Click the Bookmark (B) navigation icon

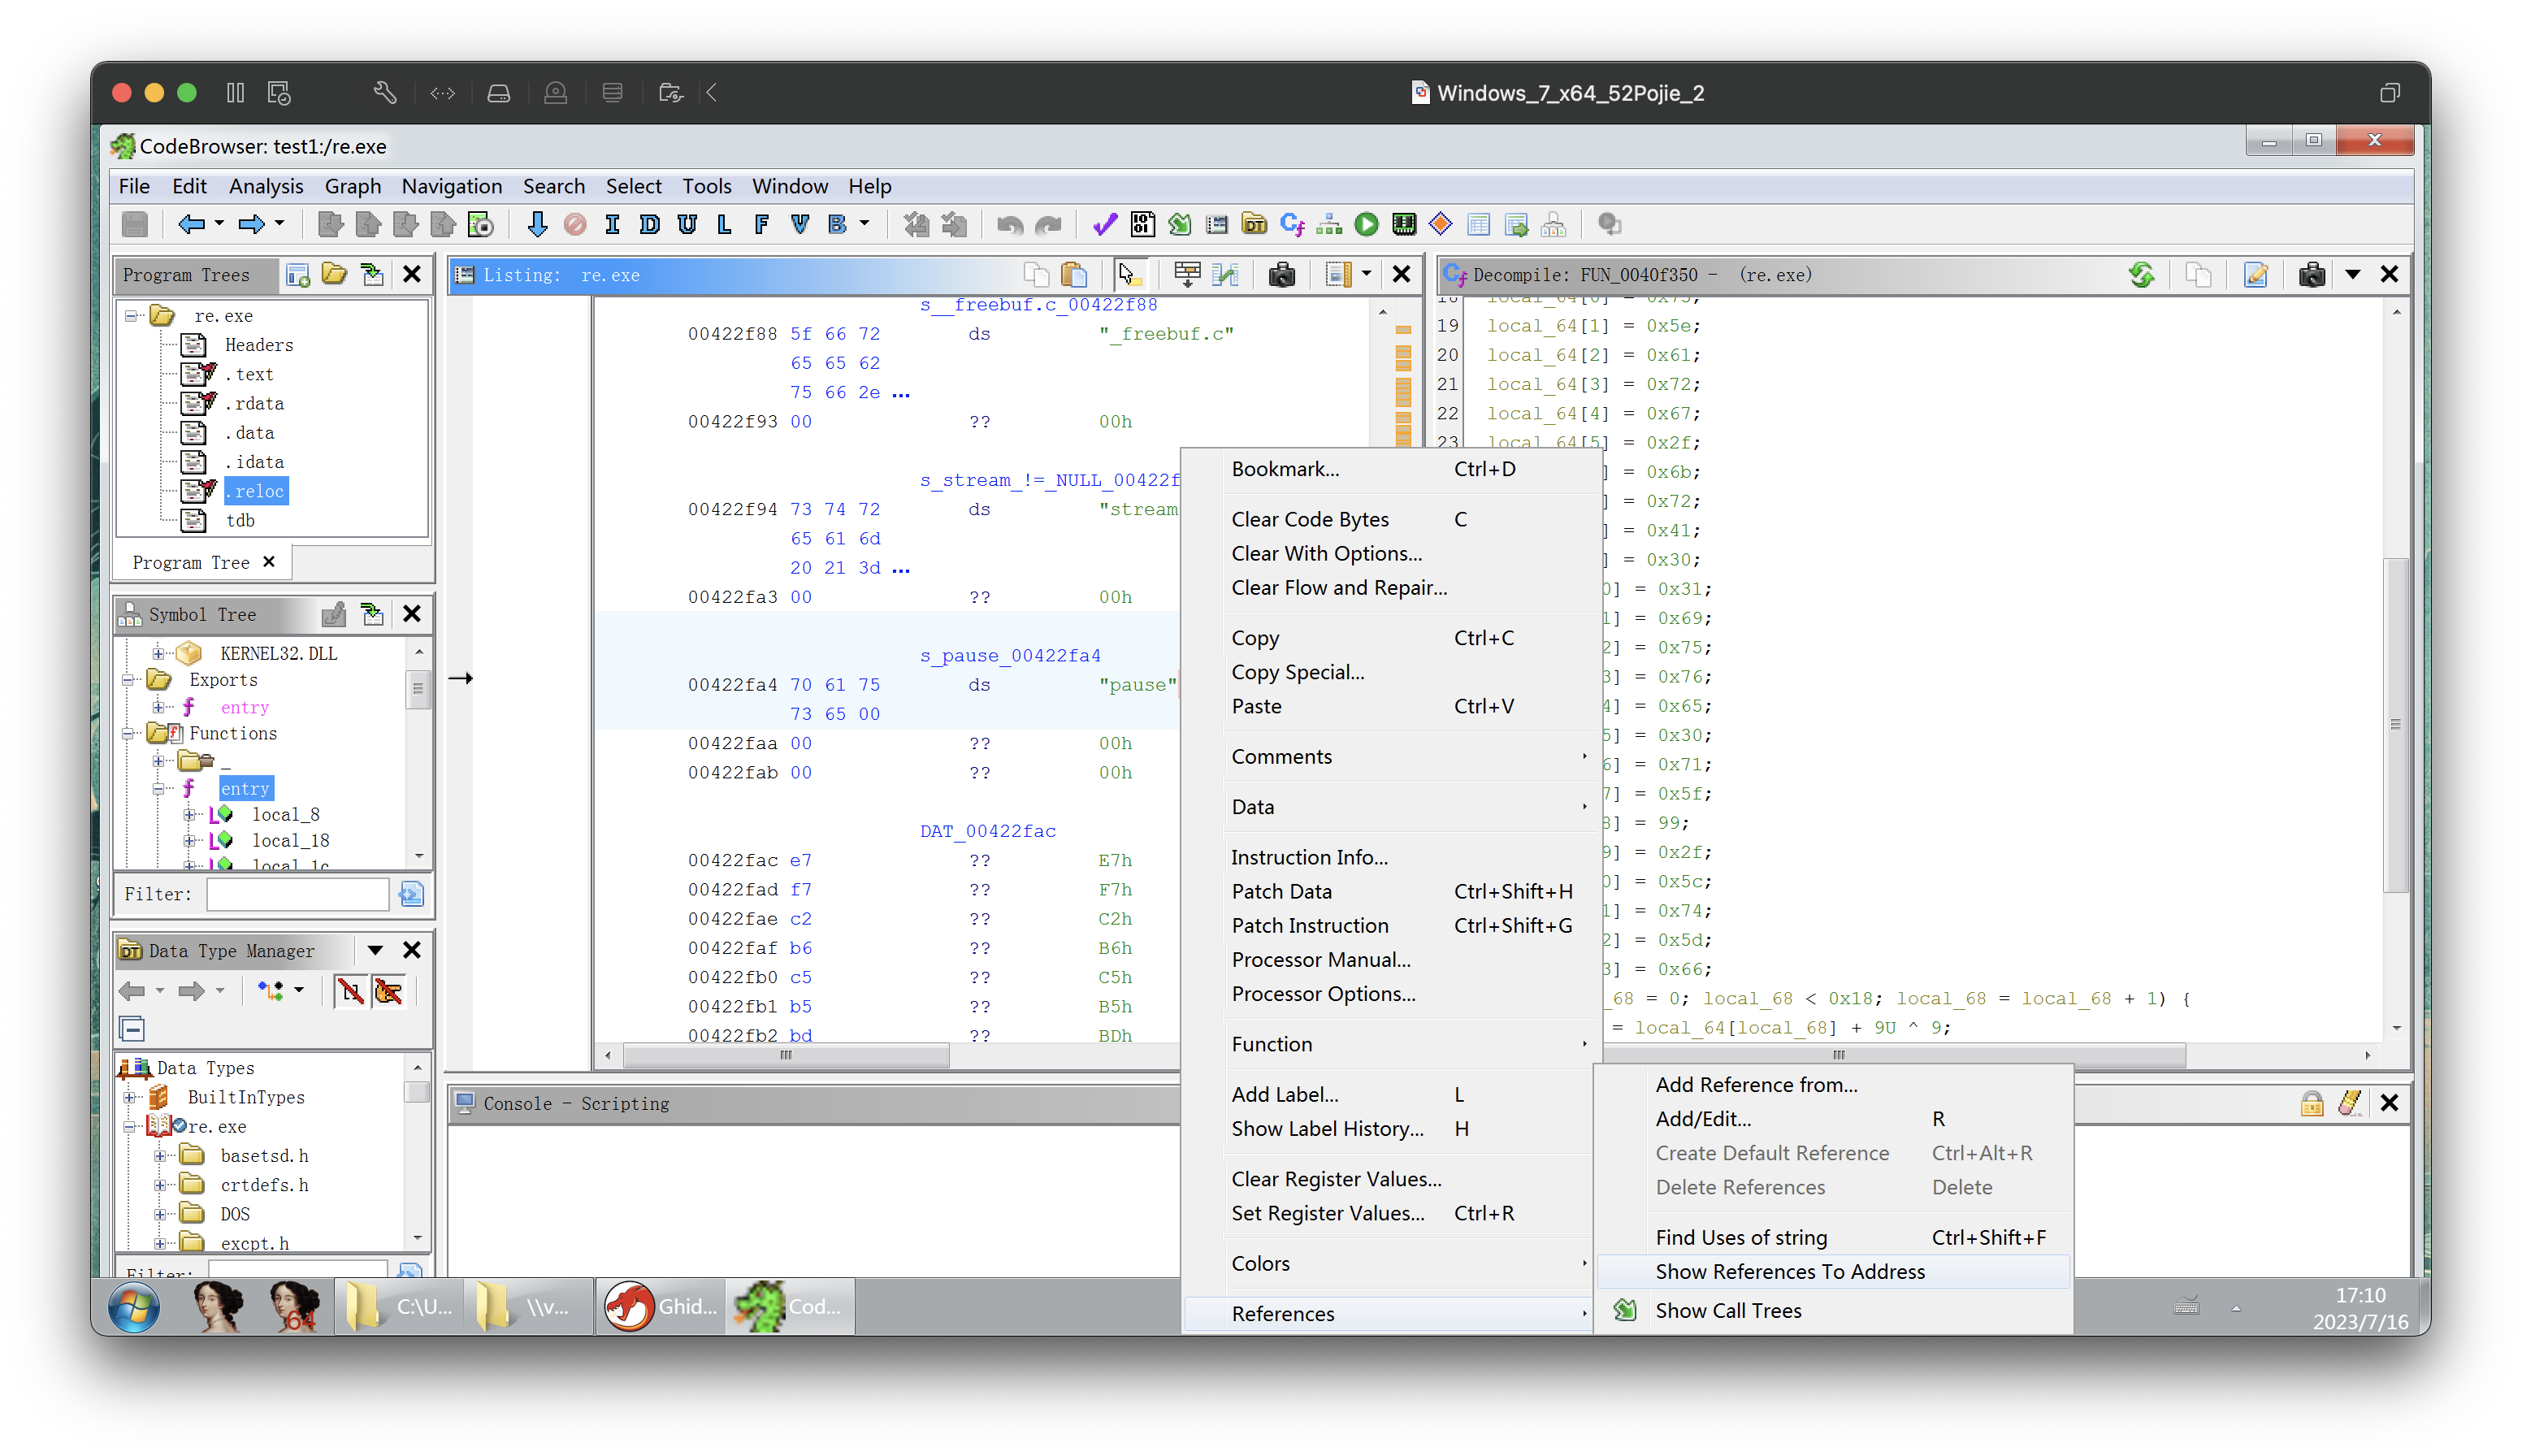click(x=838, y=225)
